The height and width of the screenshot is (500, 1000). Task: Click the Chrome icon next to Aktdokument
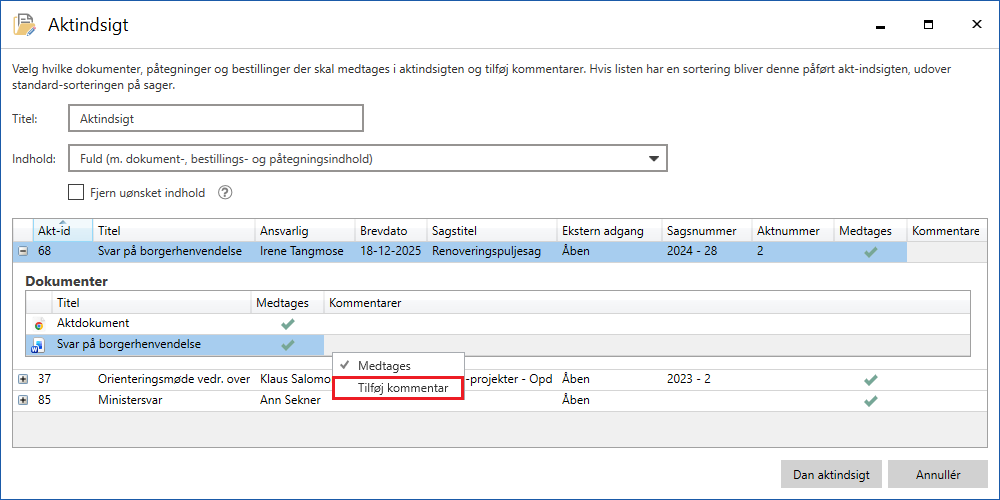pyautogui.click(x=38, y=324)
